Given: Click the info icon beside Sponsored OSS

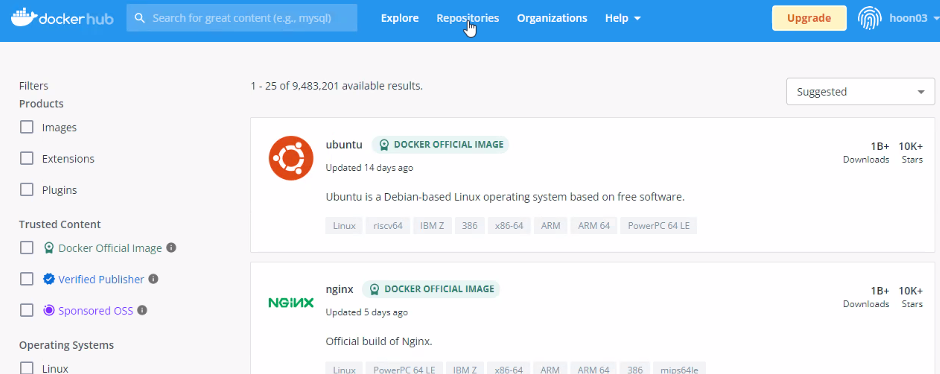Looking at the screenshot, I should [142, 310].
